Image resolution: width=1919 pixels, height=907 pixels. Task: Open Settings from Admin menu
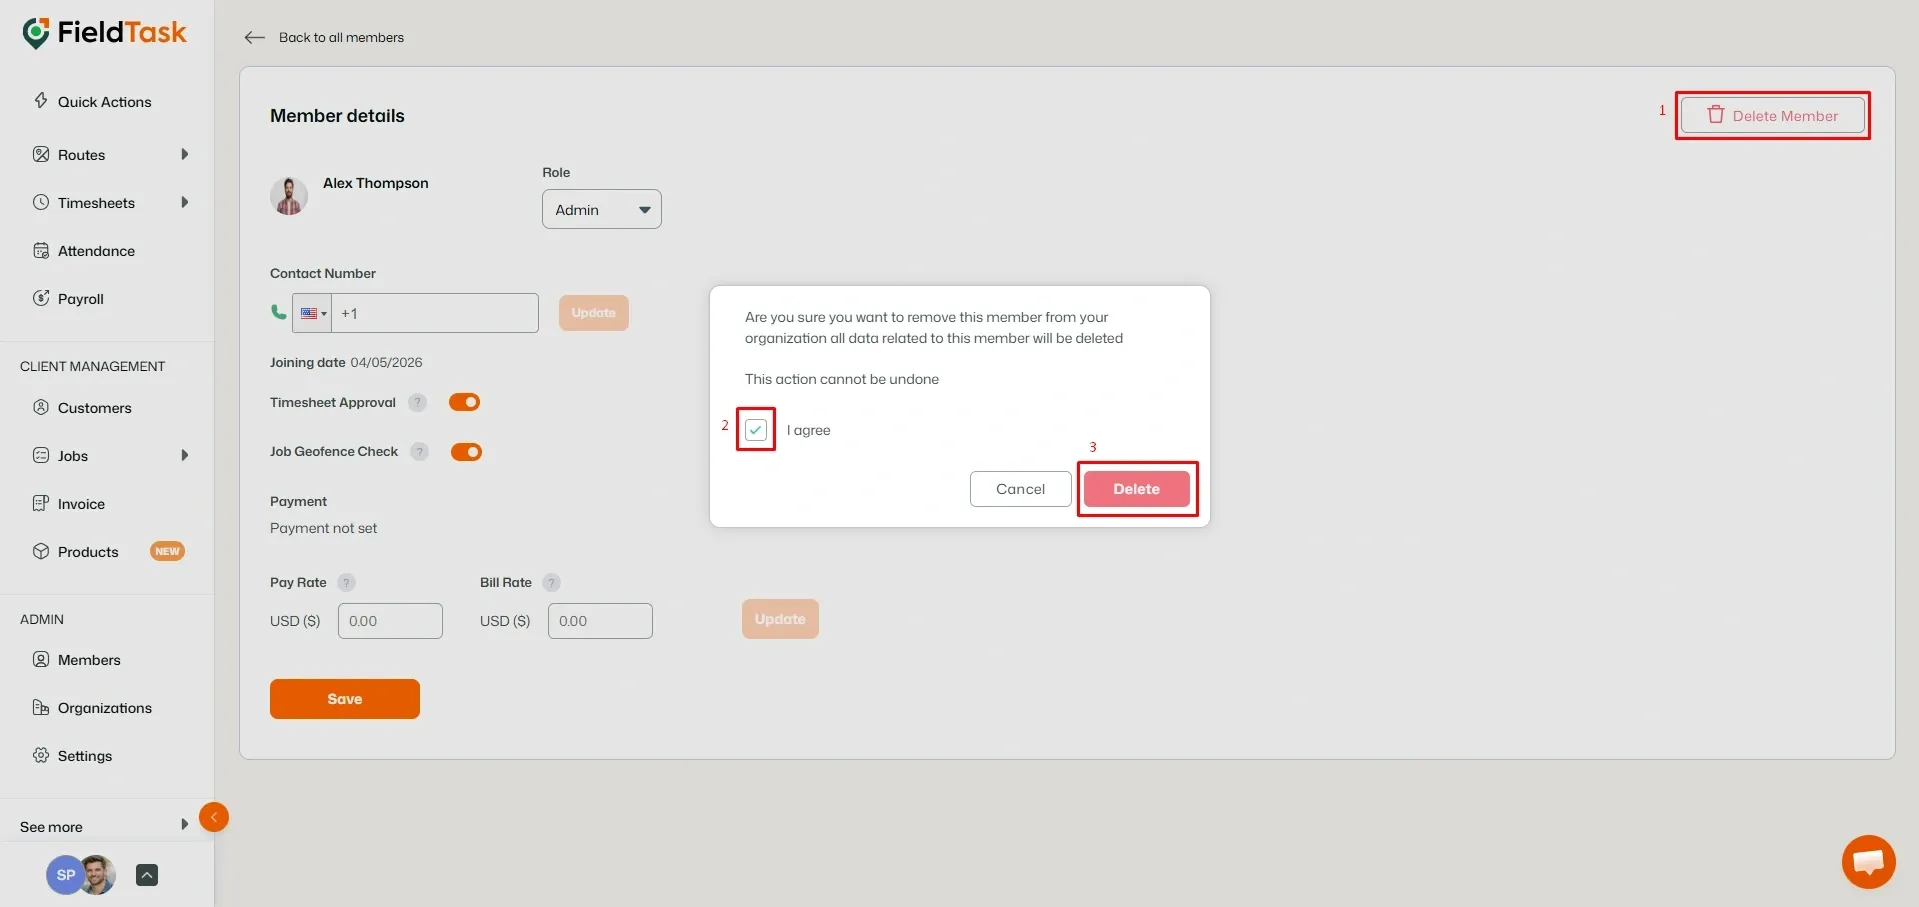click(85, 756)
